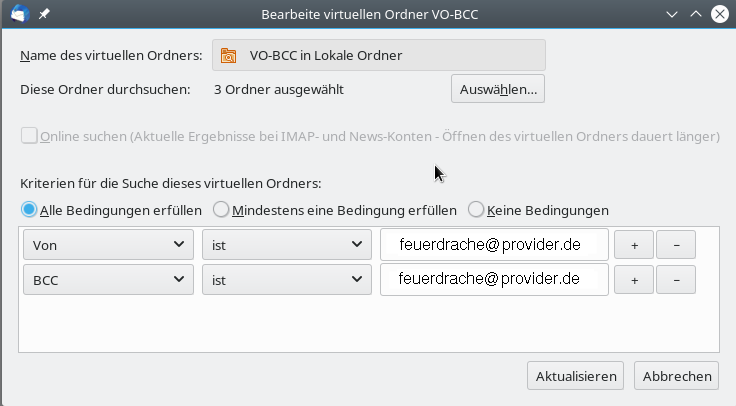Viewport: 736px width, 406px height.
Task: Minimize the dialog window
Action: coord(669,15)
